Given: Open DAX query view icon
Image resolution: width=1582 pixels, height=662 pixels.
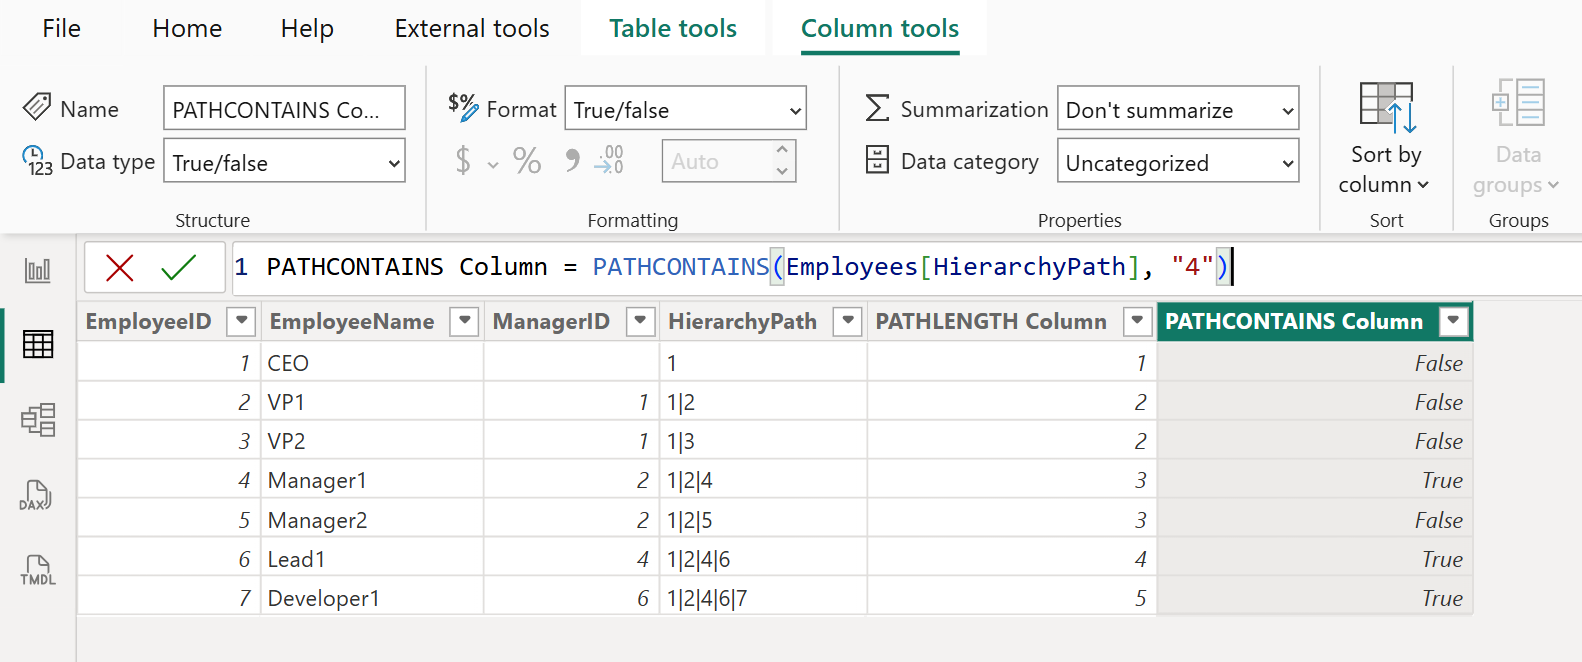Looking at the screenshot, I should click(x=37, y=495).
